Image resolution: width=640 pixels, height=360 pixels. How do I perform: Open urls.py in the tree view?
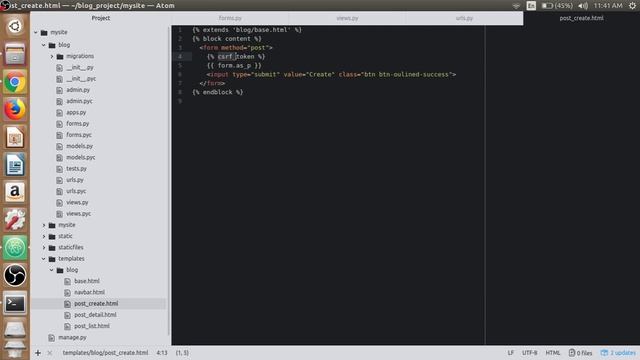[75, 180]
